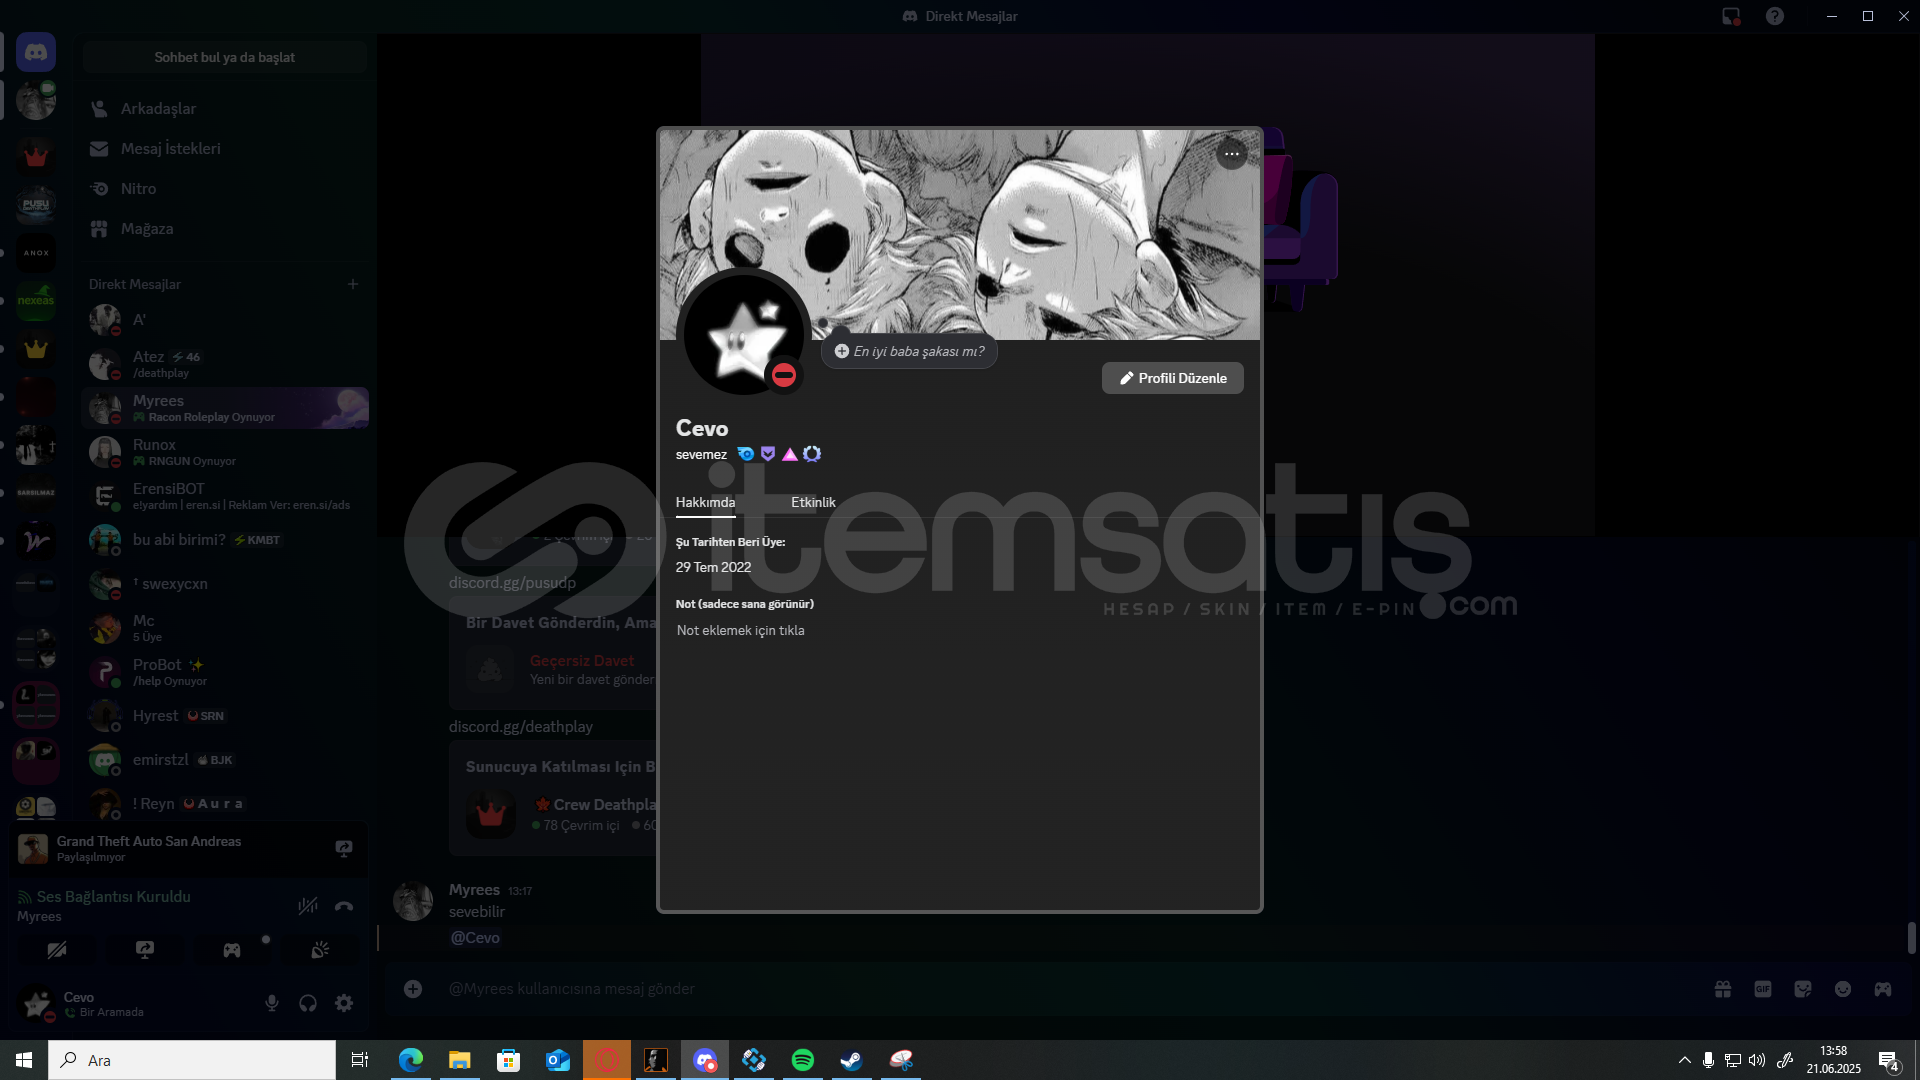
Task: Open the Mc group chat
Action: (x=225, y=628)
